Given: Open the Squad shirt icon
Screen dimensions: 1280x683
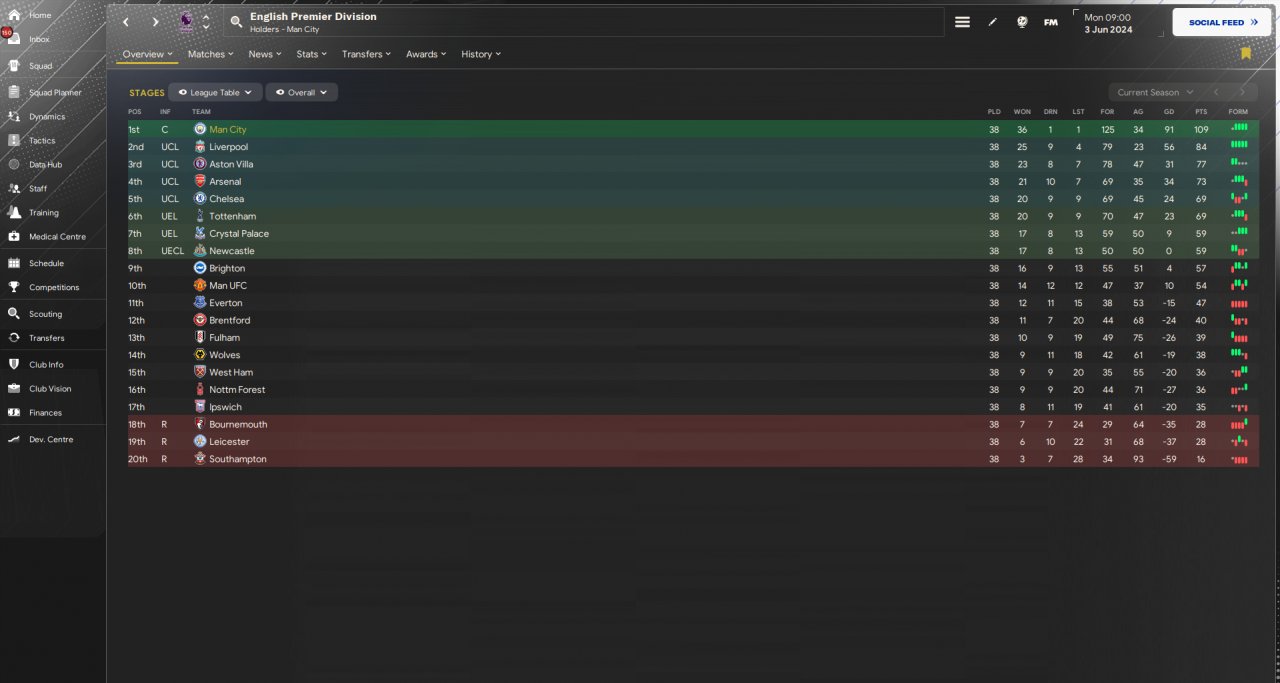Looking at the screenshot, I should tap(13, 66).
